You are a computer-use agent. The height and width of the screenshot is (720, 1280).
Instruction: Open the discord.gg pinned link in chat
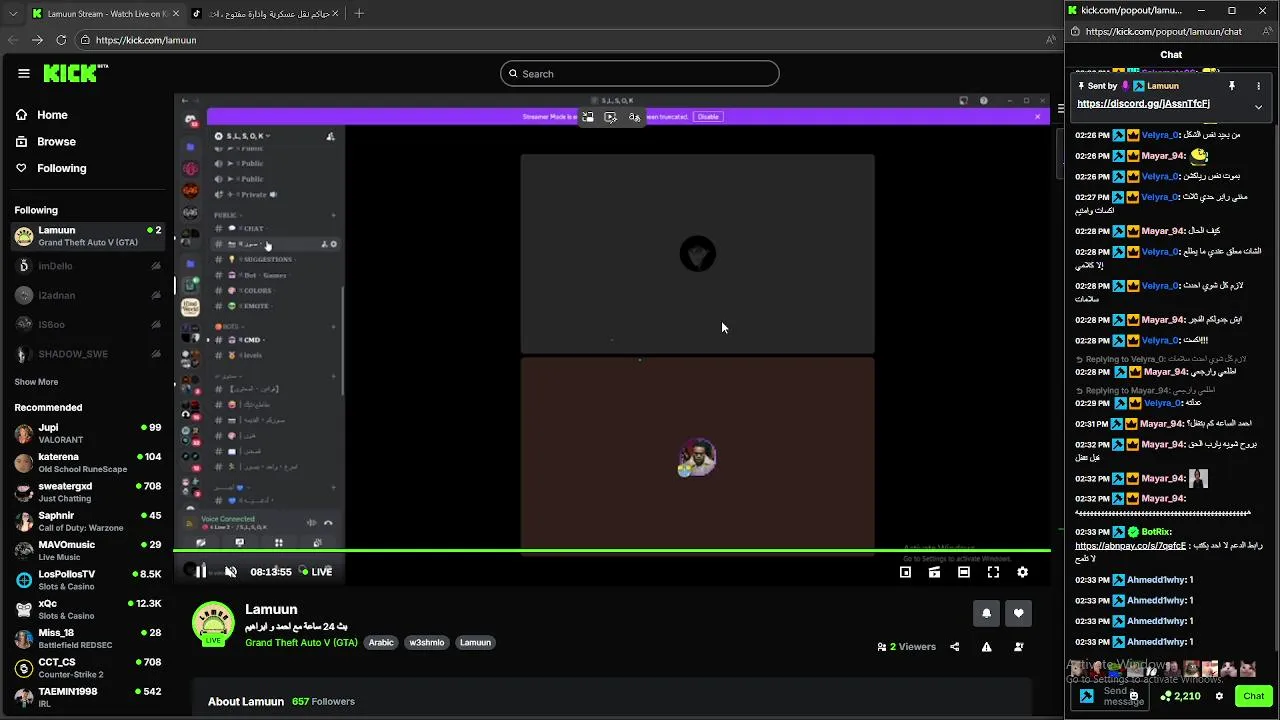pos(1143,104)
